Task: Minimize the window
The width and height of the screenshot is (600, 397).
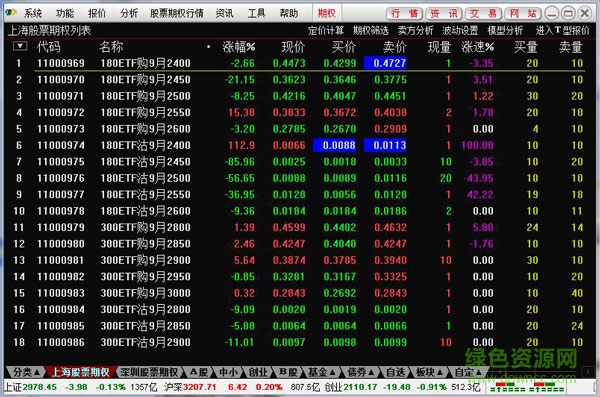Action: (551, 14)
